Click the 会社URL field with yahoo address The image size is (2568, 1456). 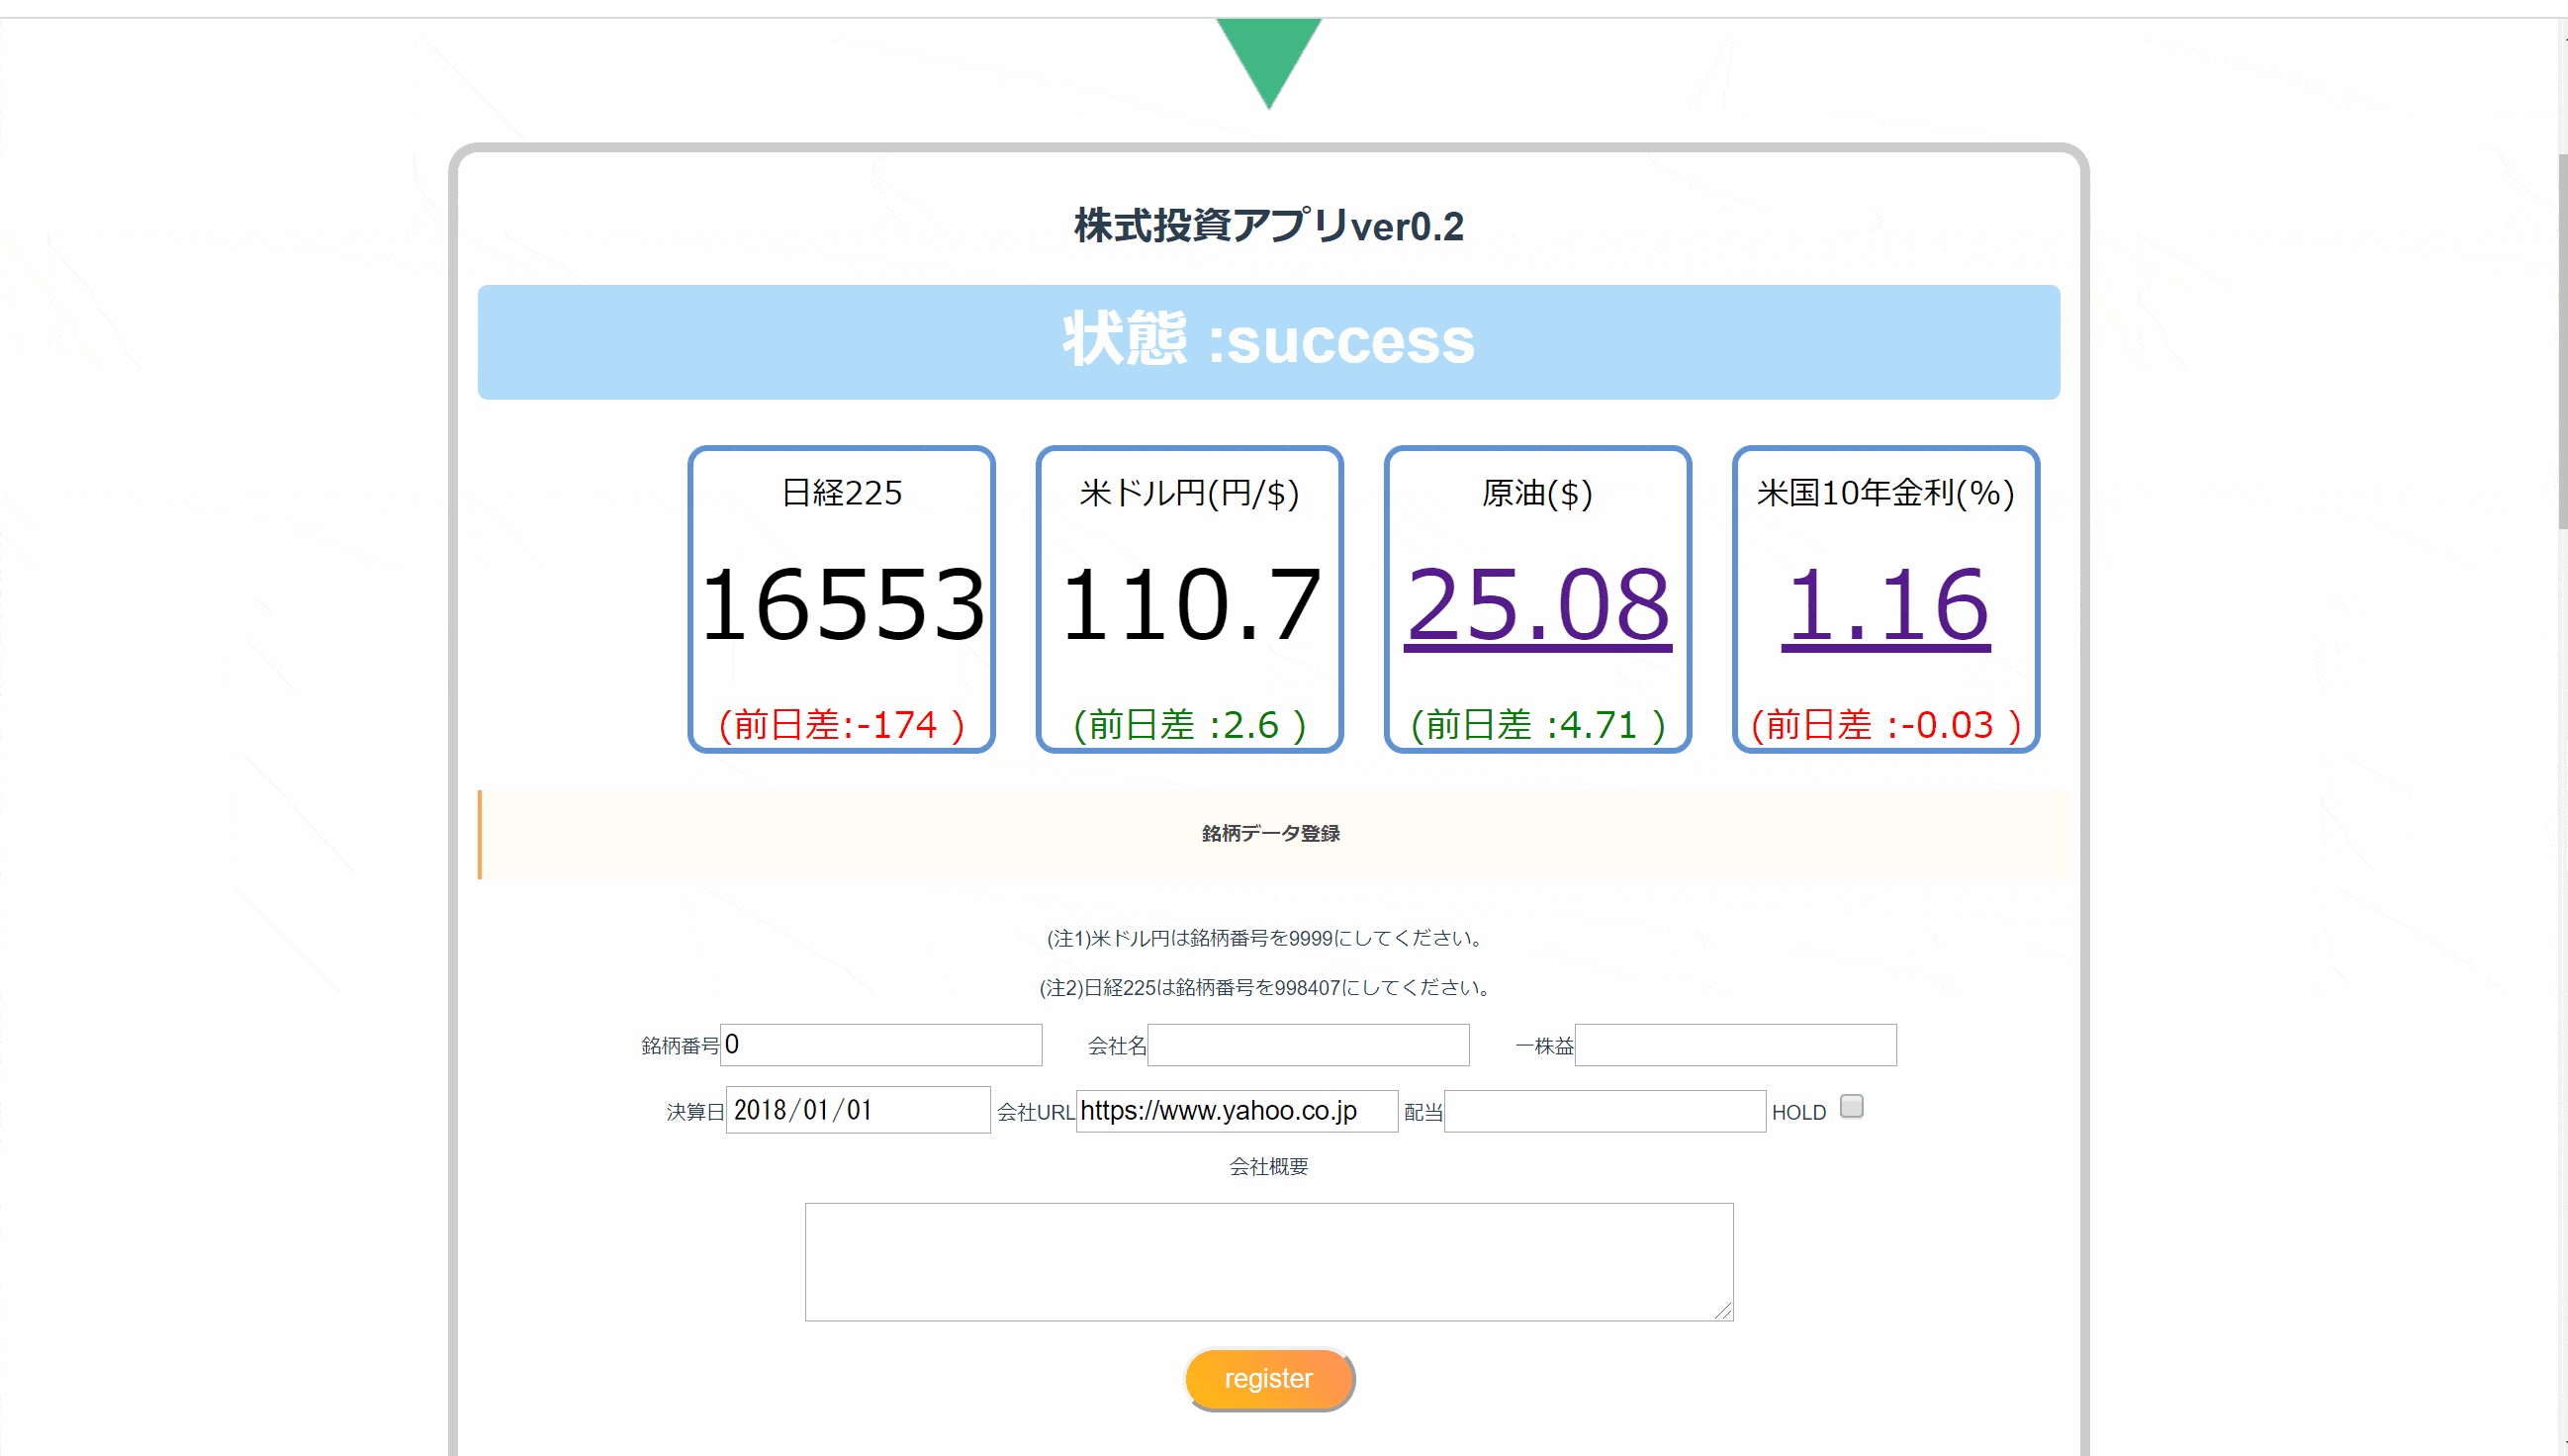pos(1236,1111)
